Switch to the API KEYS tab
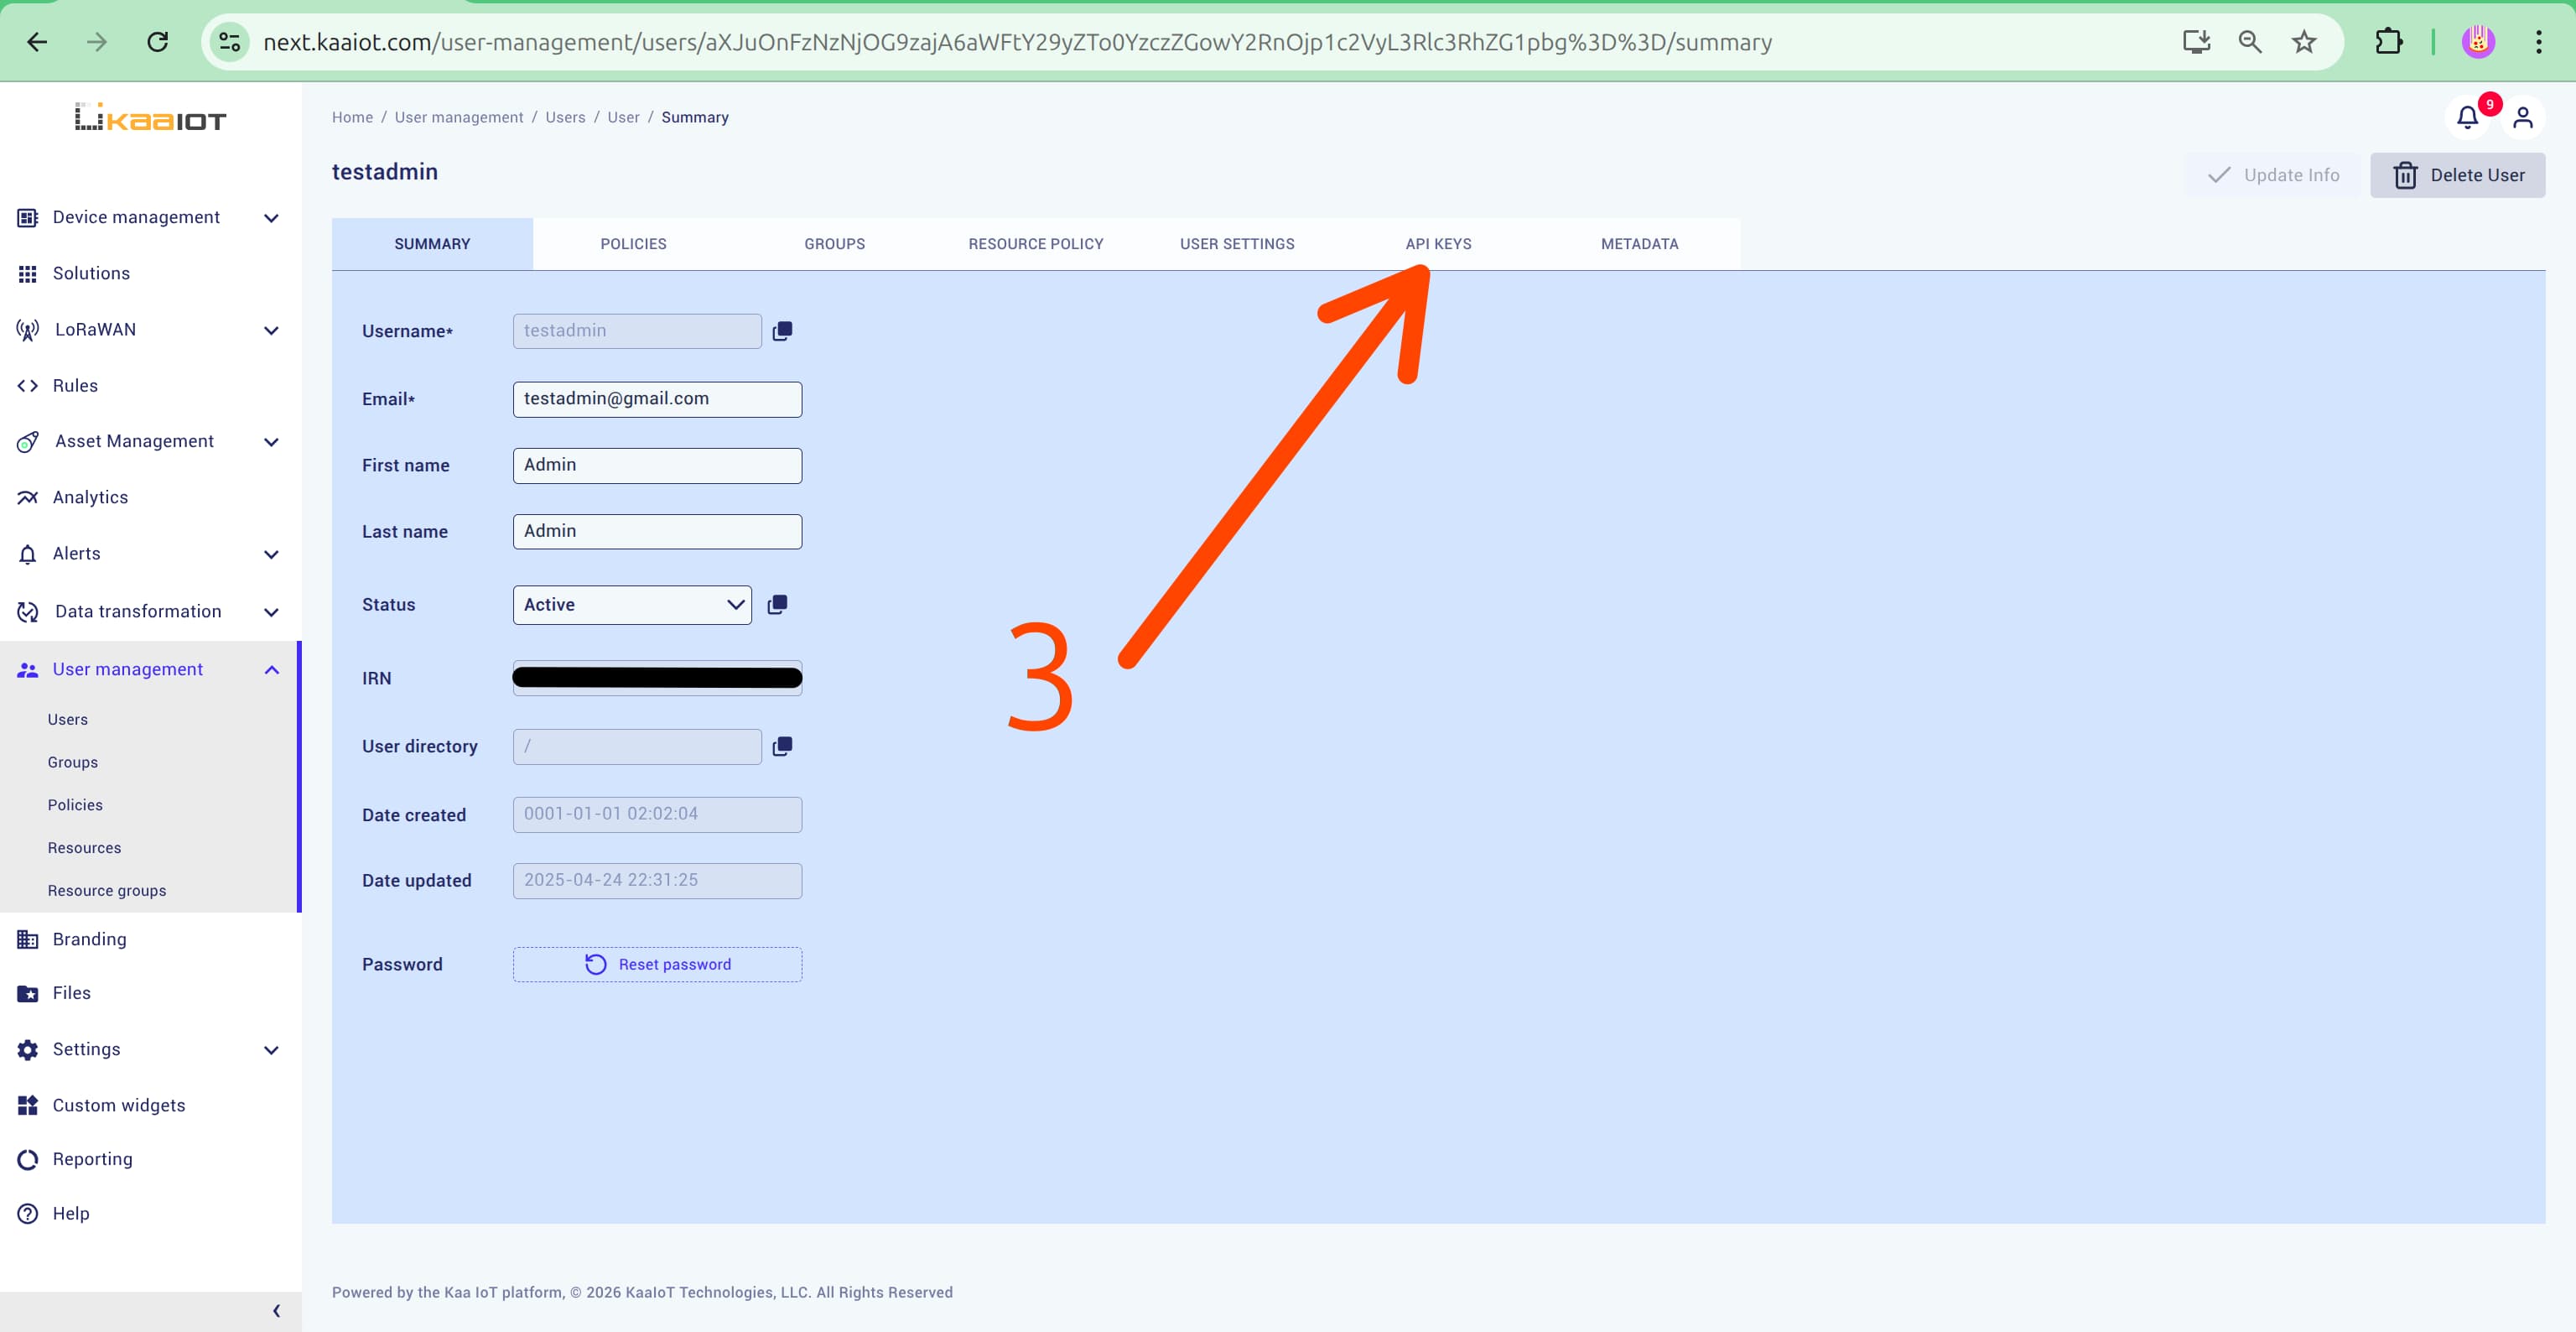2576x1332 pixels. pos(1438,243)
